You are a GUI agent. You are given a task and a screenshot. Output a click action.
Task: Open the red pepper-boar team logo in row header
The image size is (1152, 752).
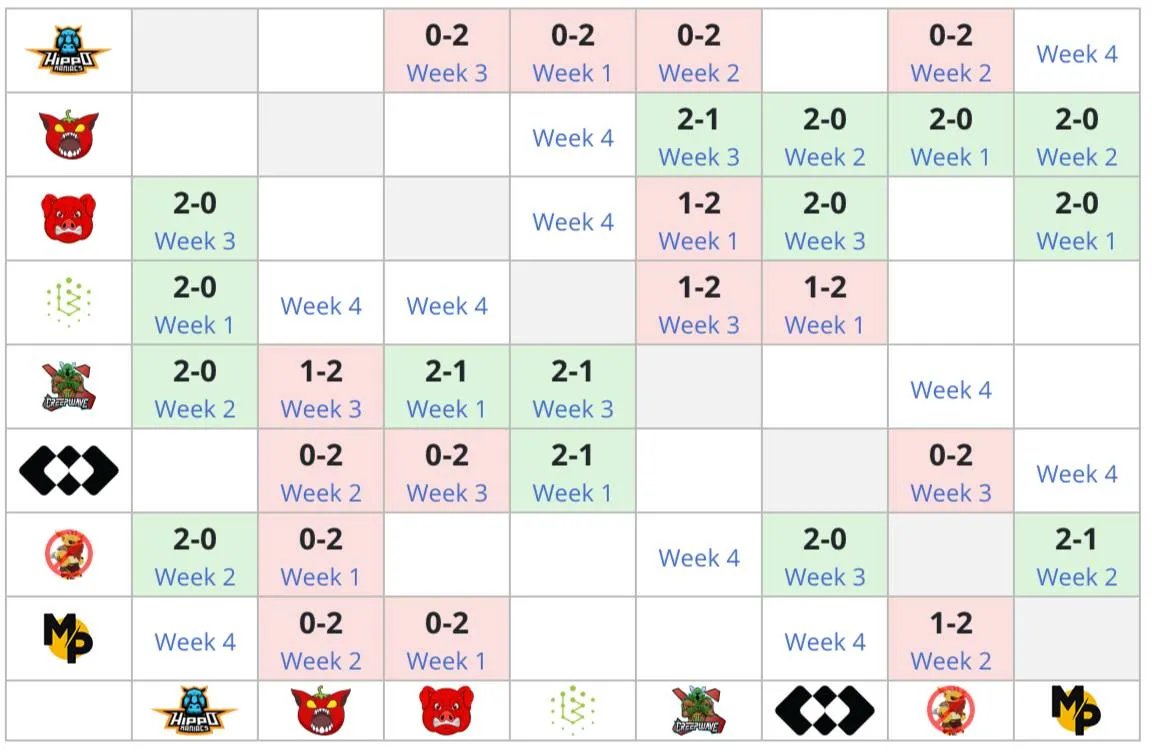(x=68, y=134)
